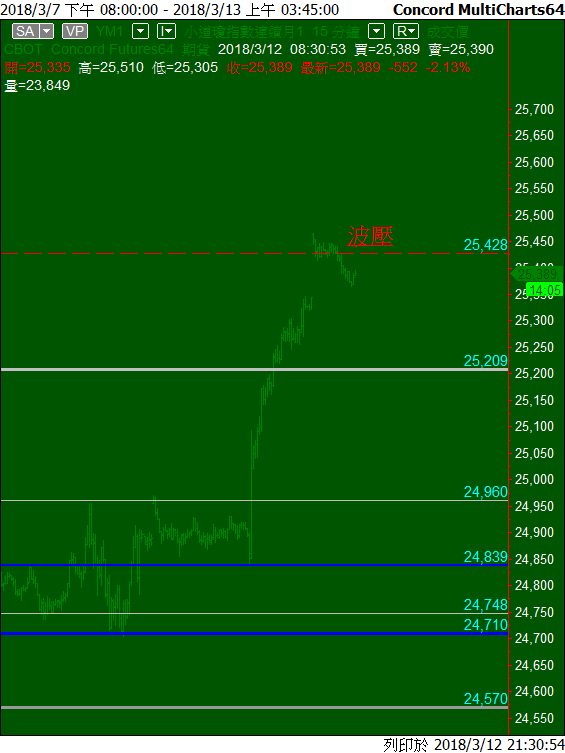Click the 成交價 label in the header
Viewport: 565px width, 753px height.
[x=448, y=32]
